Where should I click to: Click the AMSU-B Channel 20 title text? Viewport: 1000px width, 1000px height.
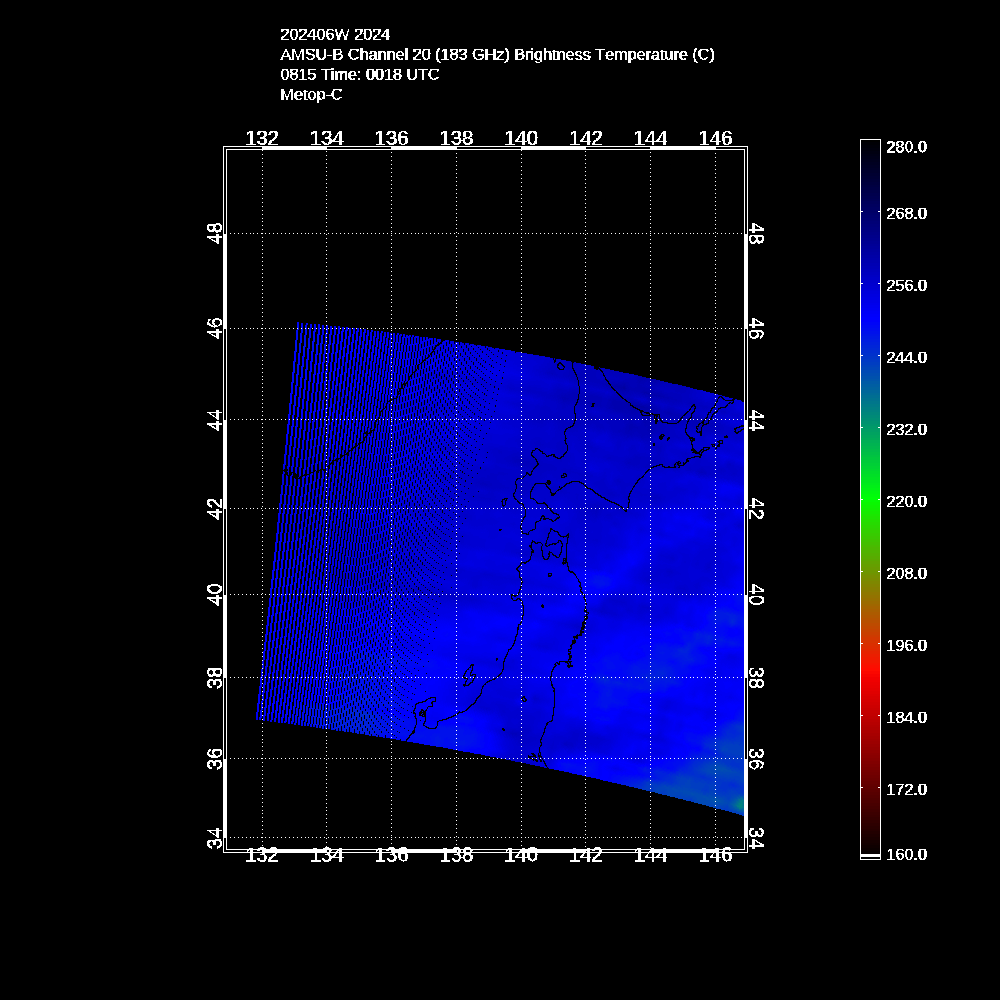tap(497, 55)
